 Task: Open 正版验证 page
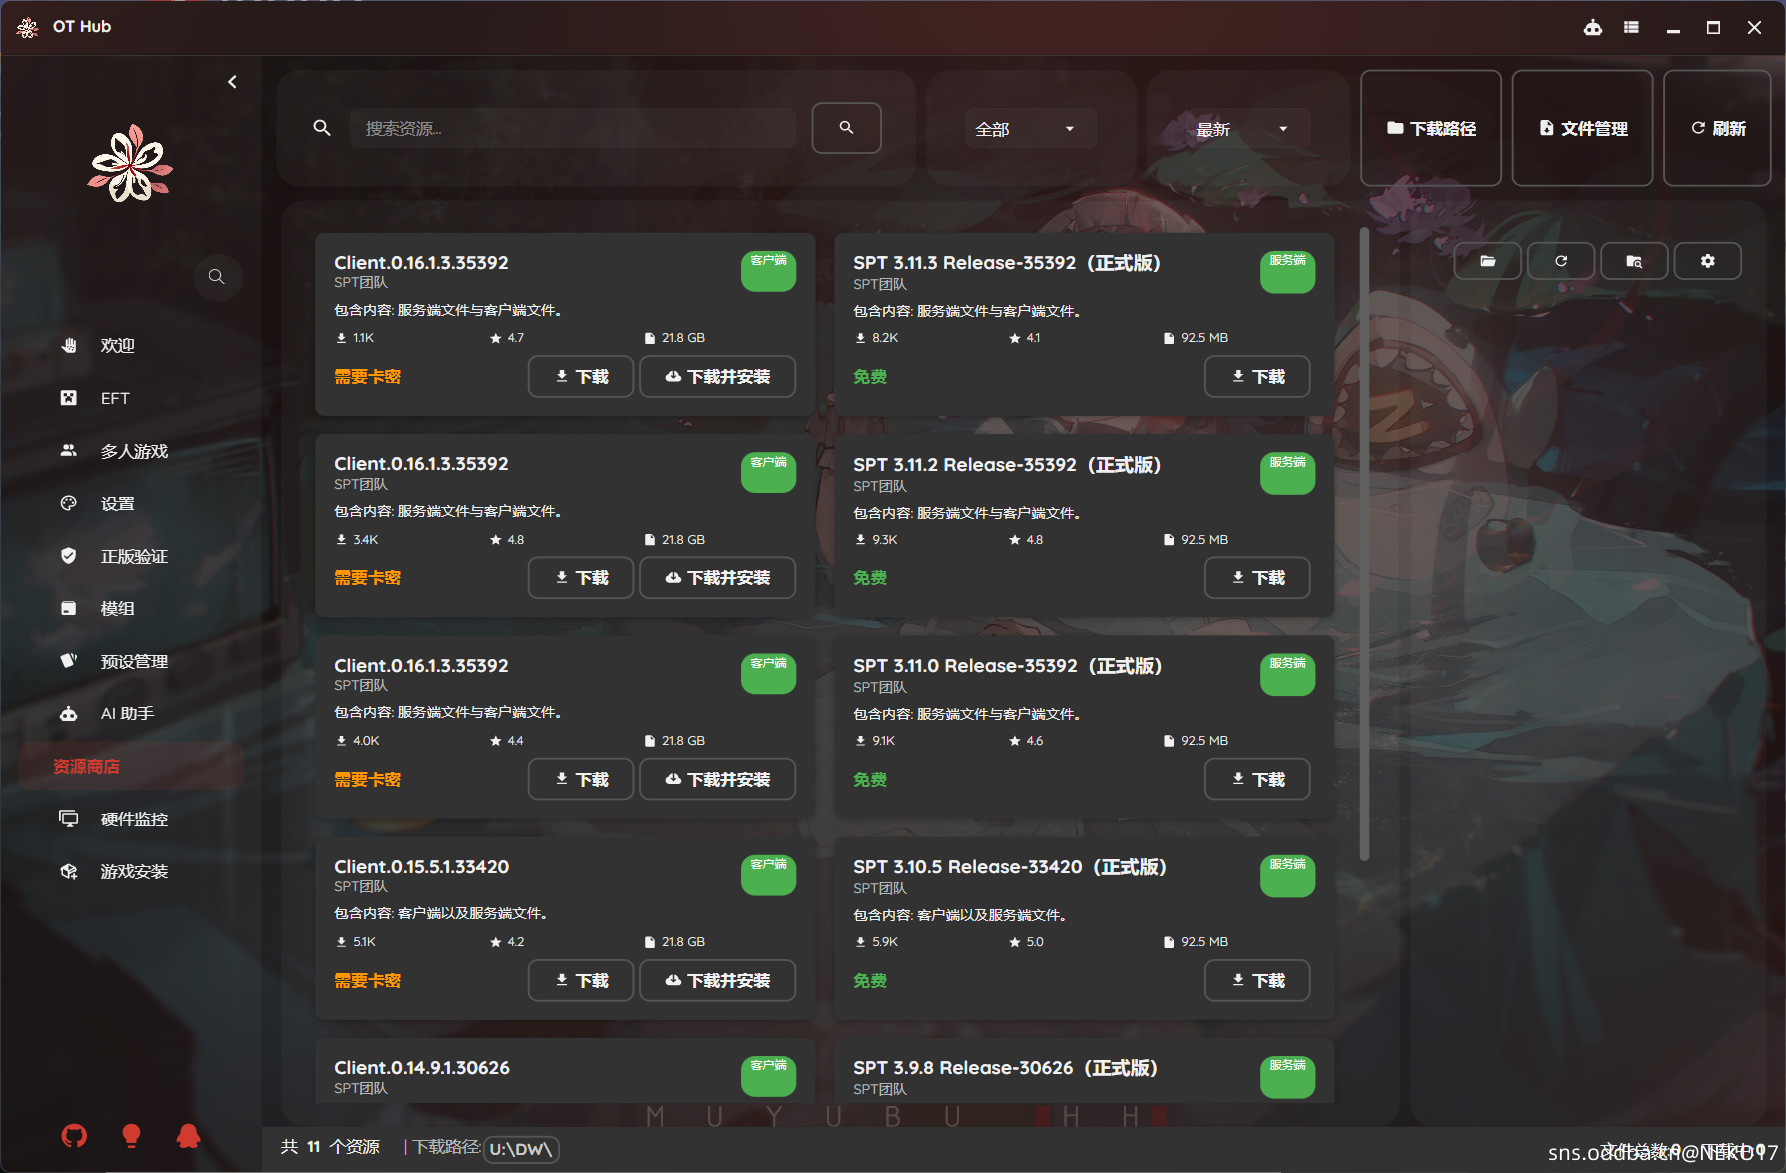[x=131, y=556]
